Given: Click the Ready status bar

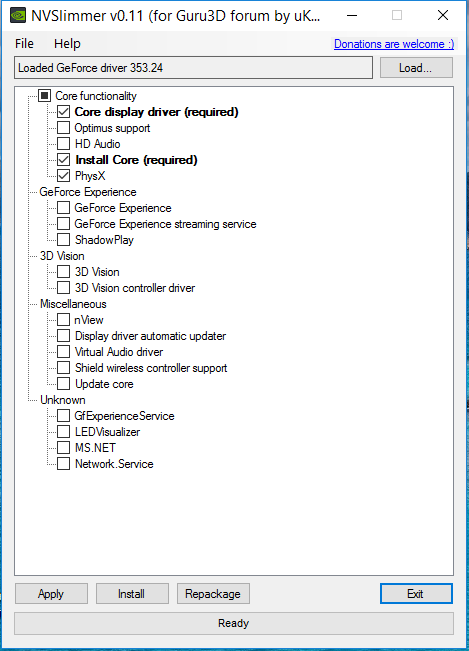Looking at the screenshot, I should click(x=234, y=623).
